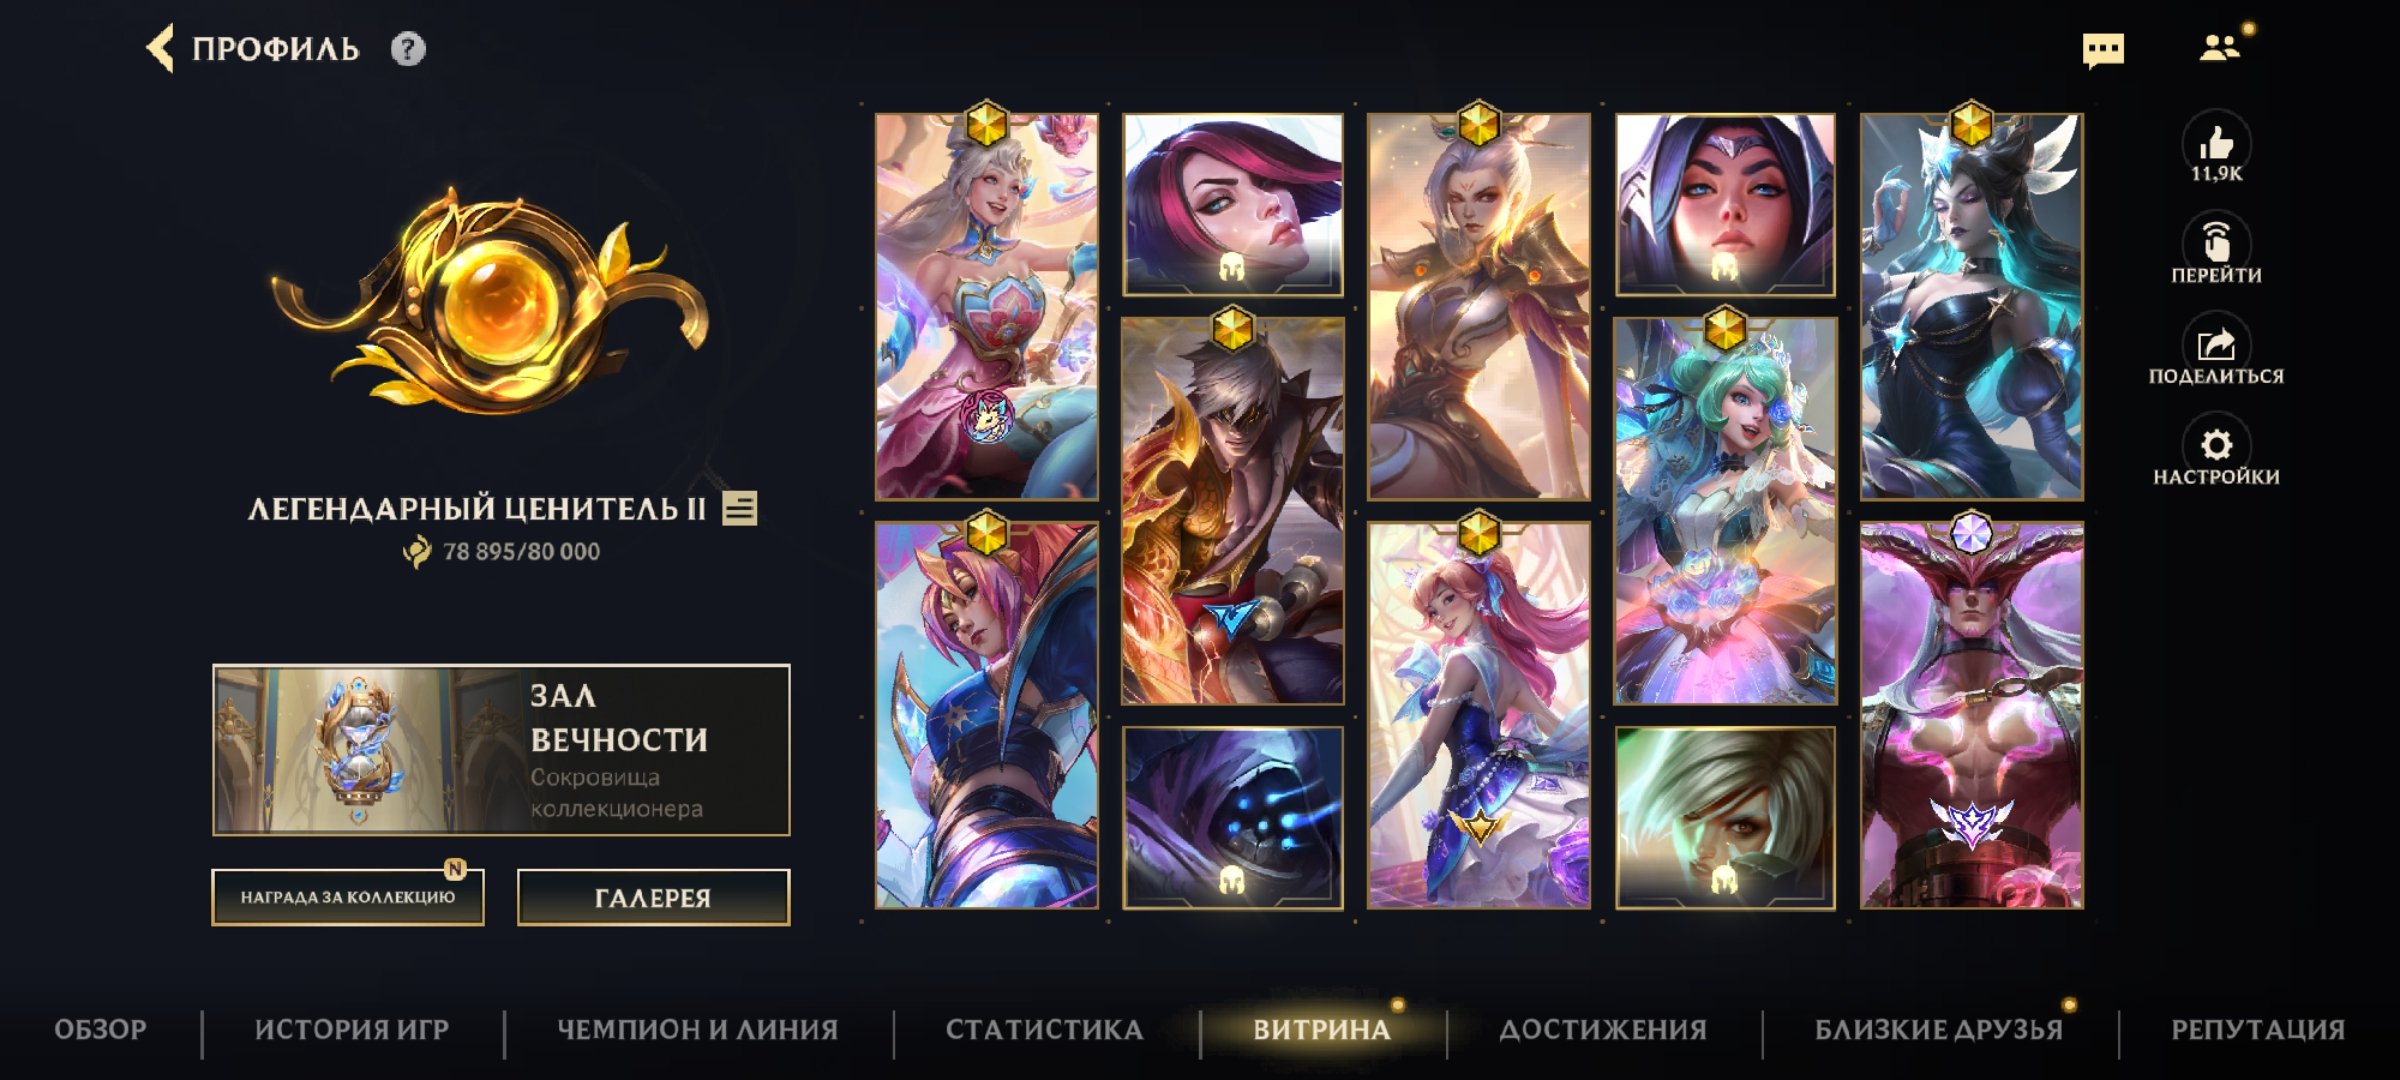The width and height of the screenshot is (2400, 1080).
Task: Click the НАГРАДА ЗА КОЛЛЕКЦИЮ button
Action: pyautogui.click(x=348, y=897)
